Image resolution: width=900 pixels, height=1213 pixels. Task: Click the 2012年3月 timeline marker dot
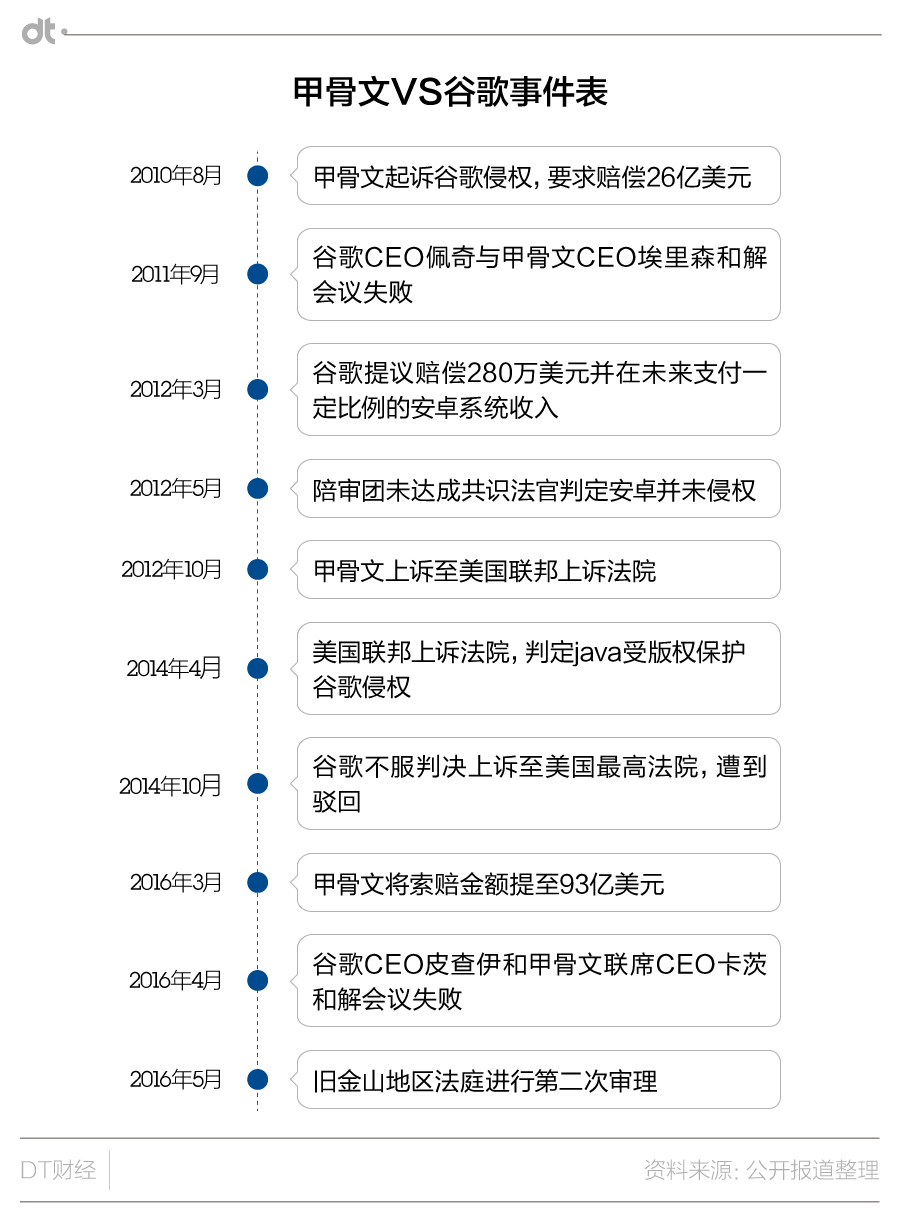[x=258, y=389]
